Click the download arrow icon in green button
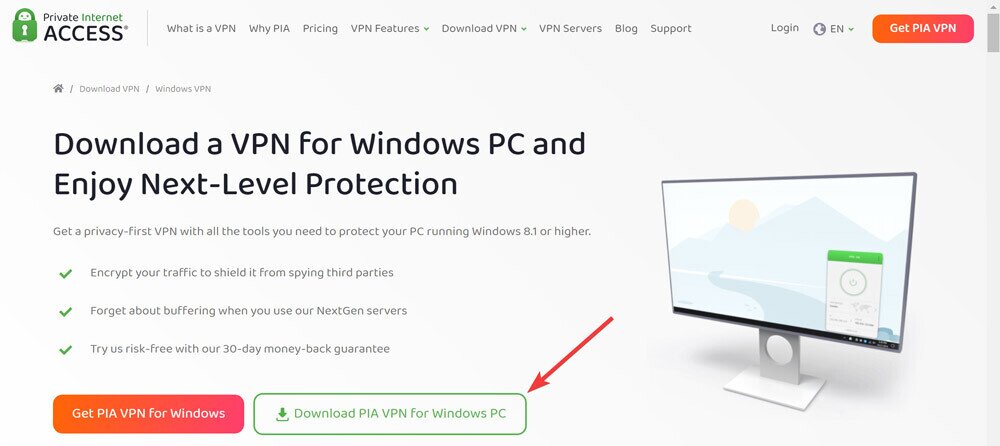The height and width of the screenshot is (446, 1000). 282,414
